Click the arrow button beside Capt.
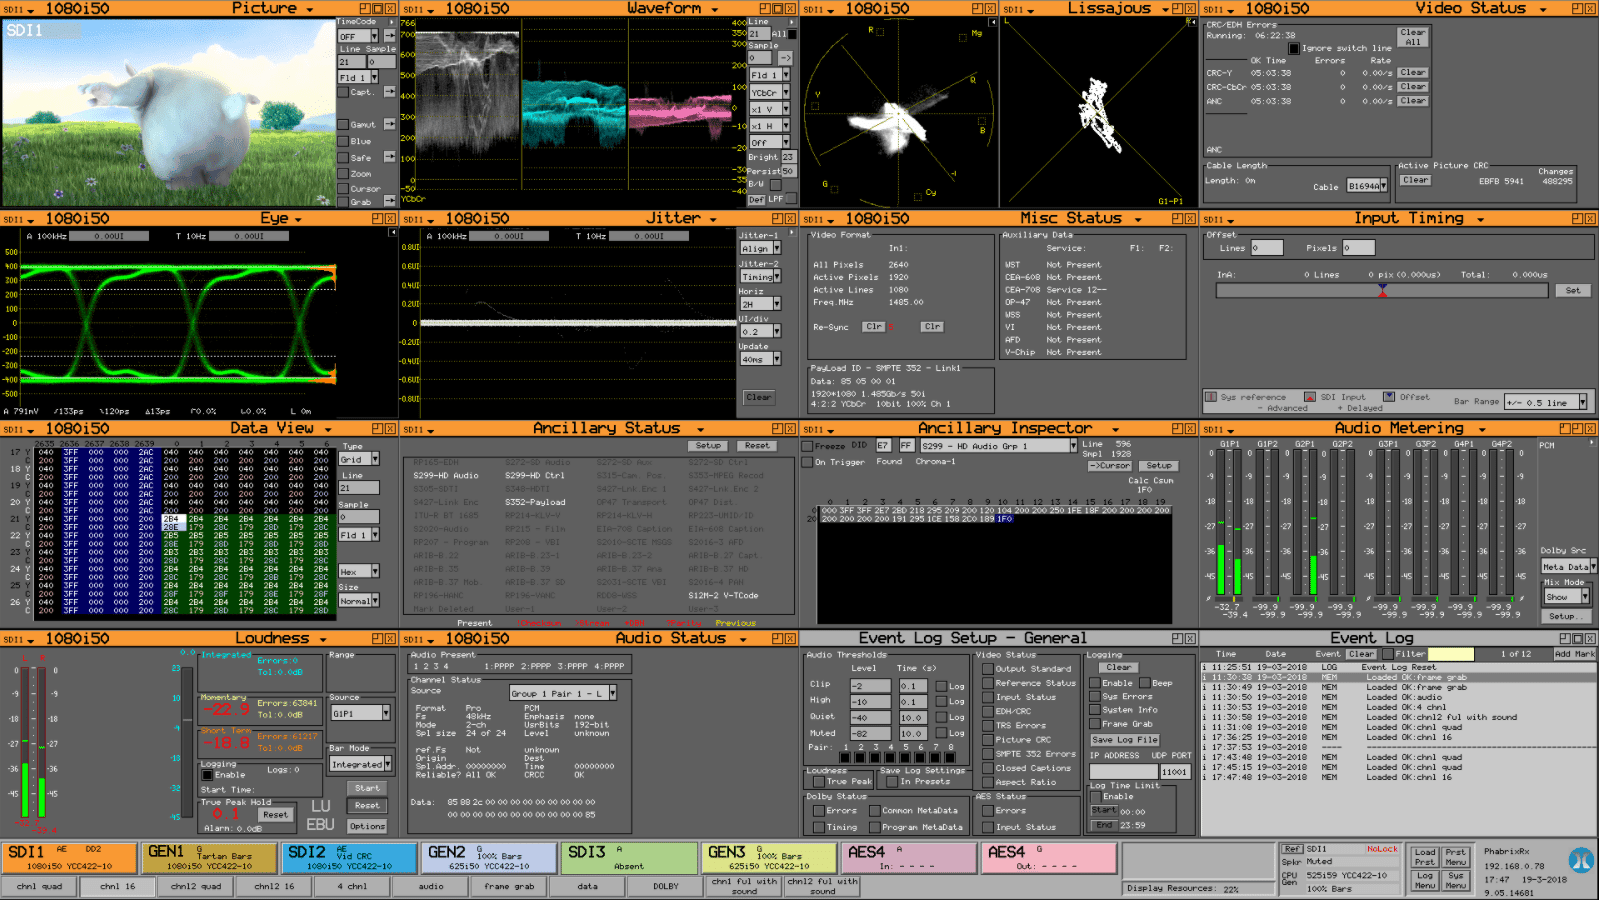Image resolution: width=1600 pixels, height=902 pixels. (390, 92)
